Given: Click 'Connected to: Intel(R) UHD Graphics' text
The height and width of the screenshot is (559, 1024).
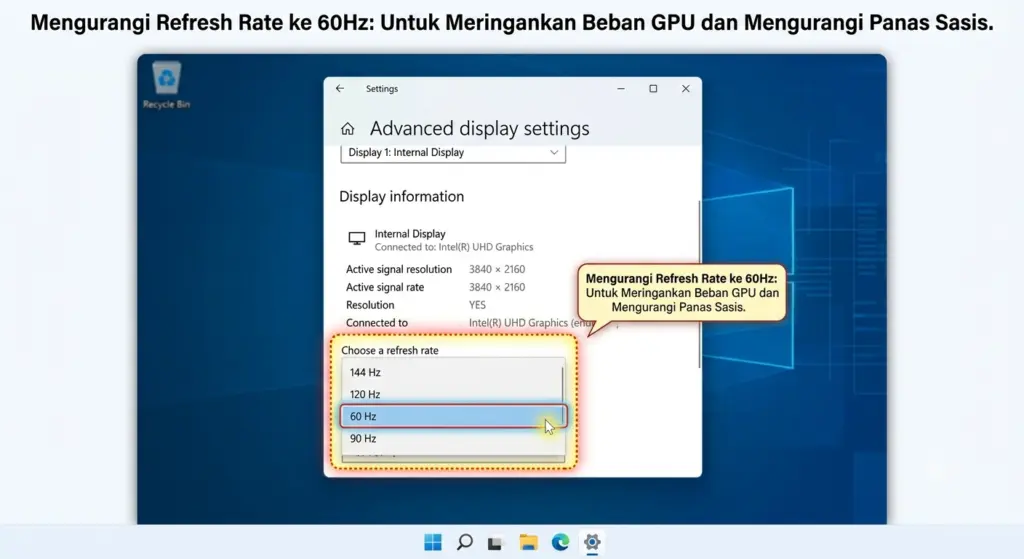Looking at the screenshot, I should pyautogui.click(x=454, y=247).
